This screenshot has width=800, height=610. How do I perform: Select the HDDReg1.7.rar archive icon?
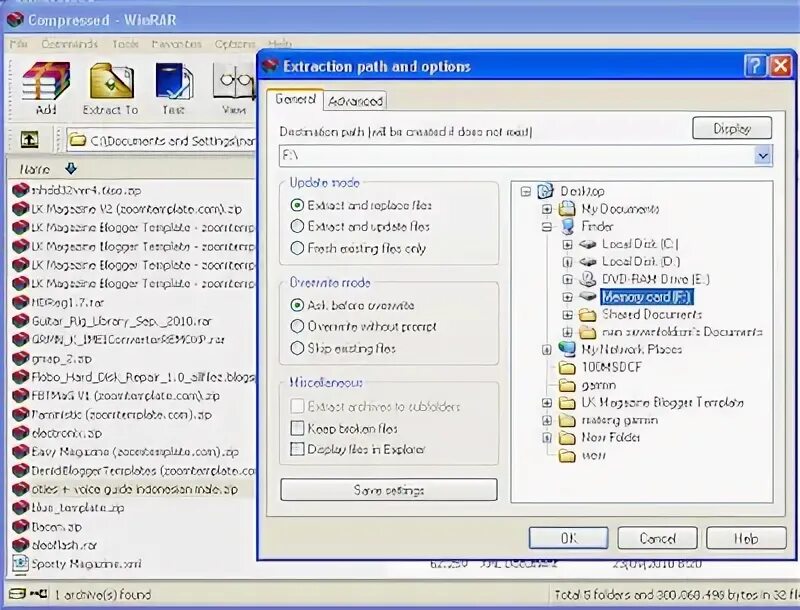click(x=20, y=302)
